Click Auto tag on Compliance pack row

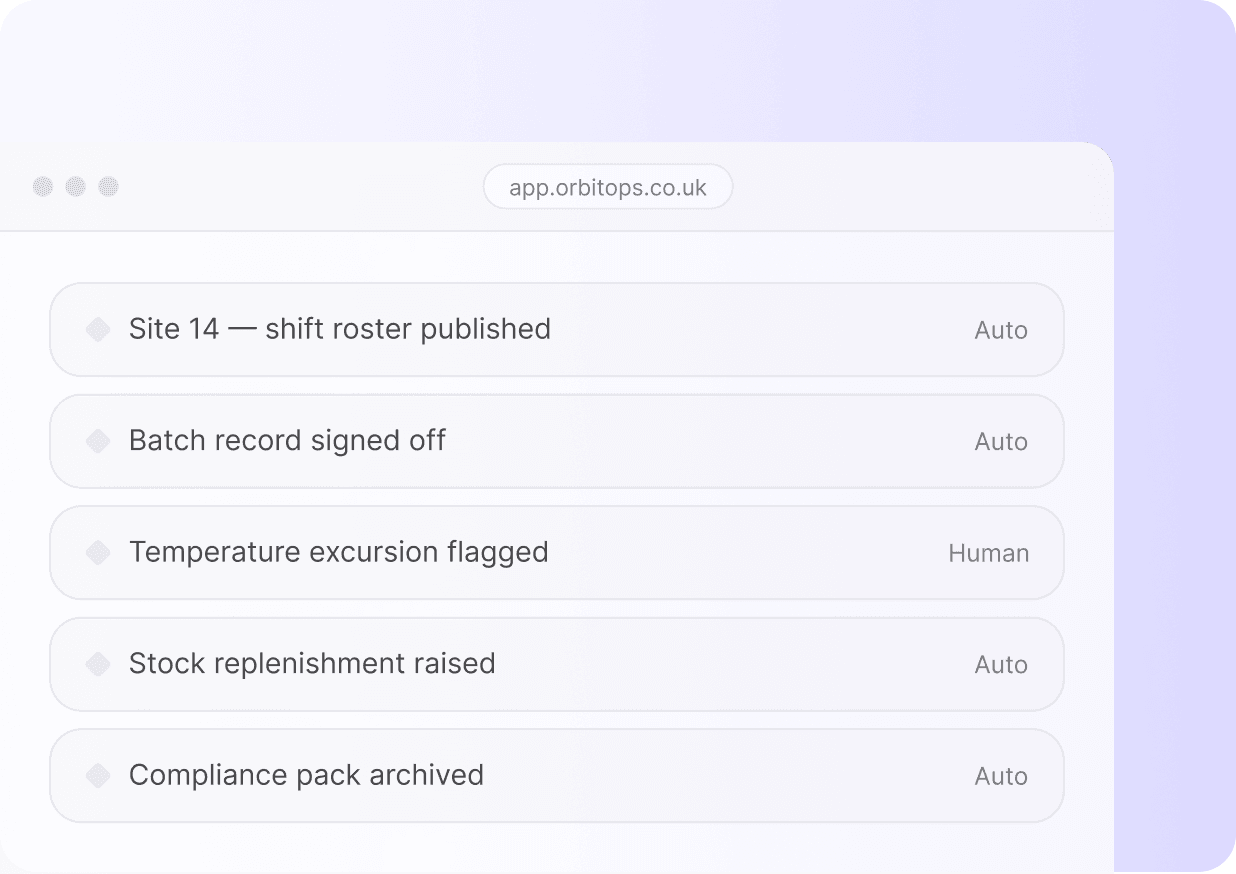pyautogui.click(x=1001, y=776)
